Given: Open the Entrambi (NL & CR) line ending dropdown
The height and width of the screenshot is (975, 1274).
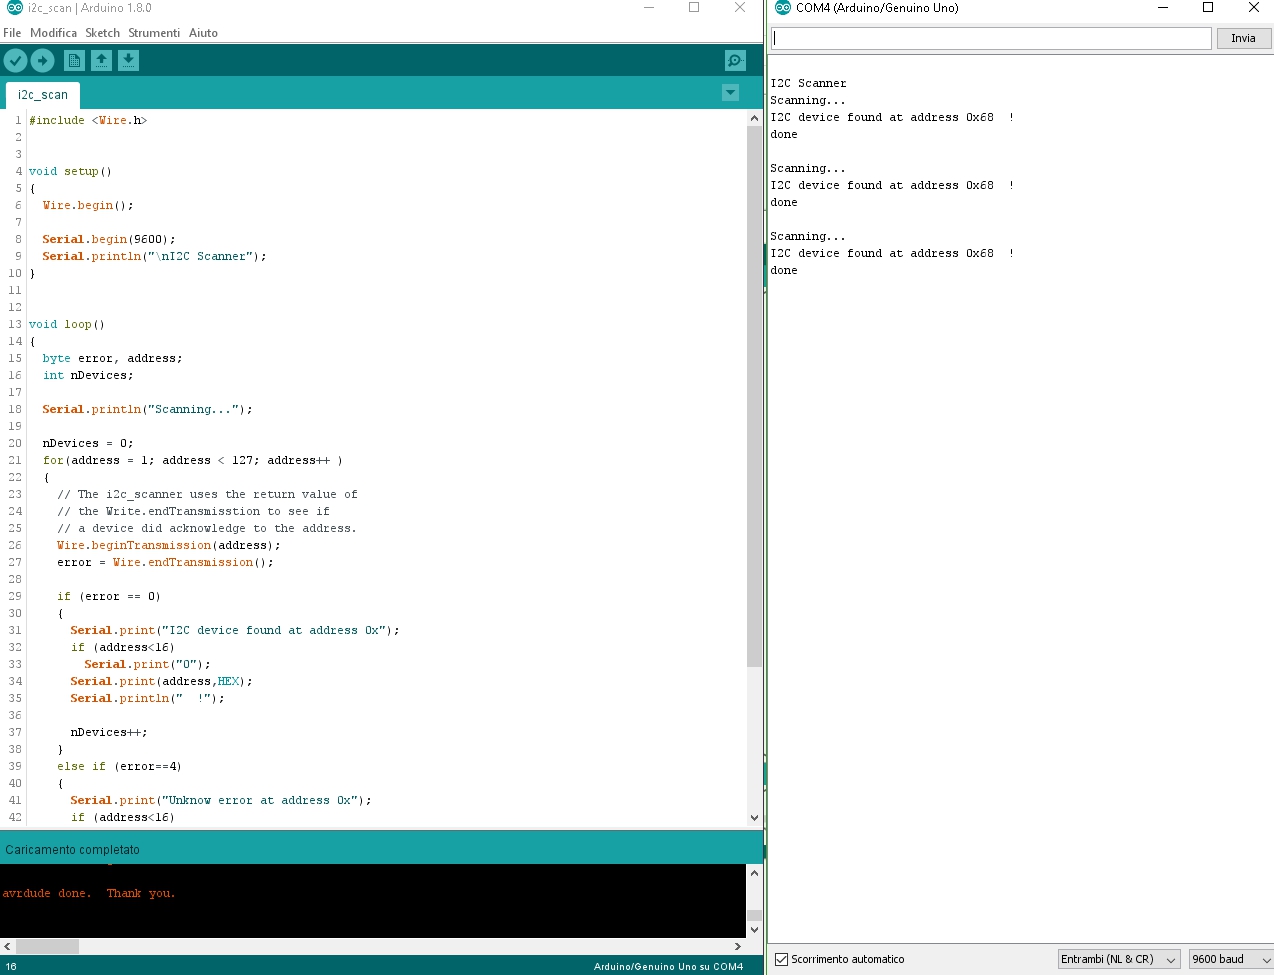Looking at the screenshot, I should pos(1119,959).
